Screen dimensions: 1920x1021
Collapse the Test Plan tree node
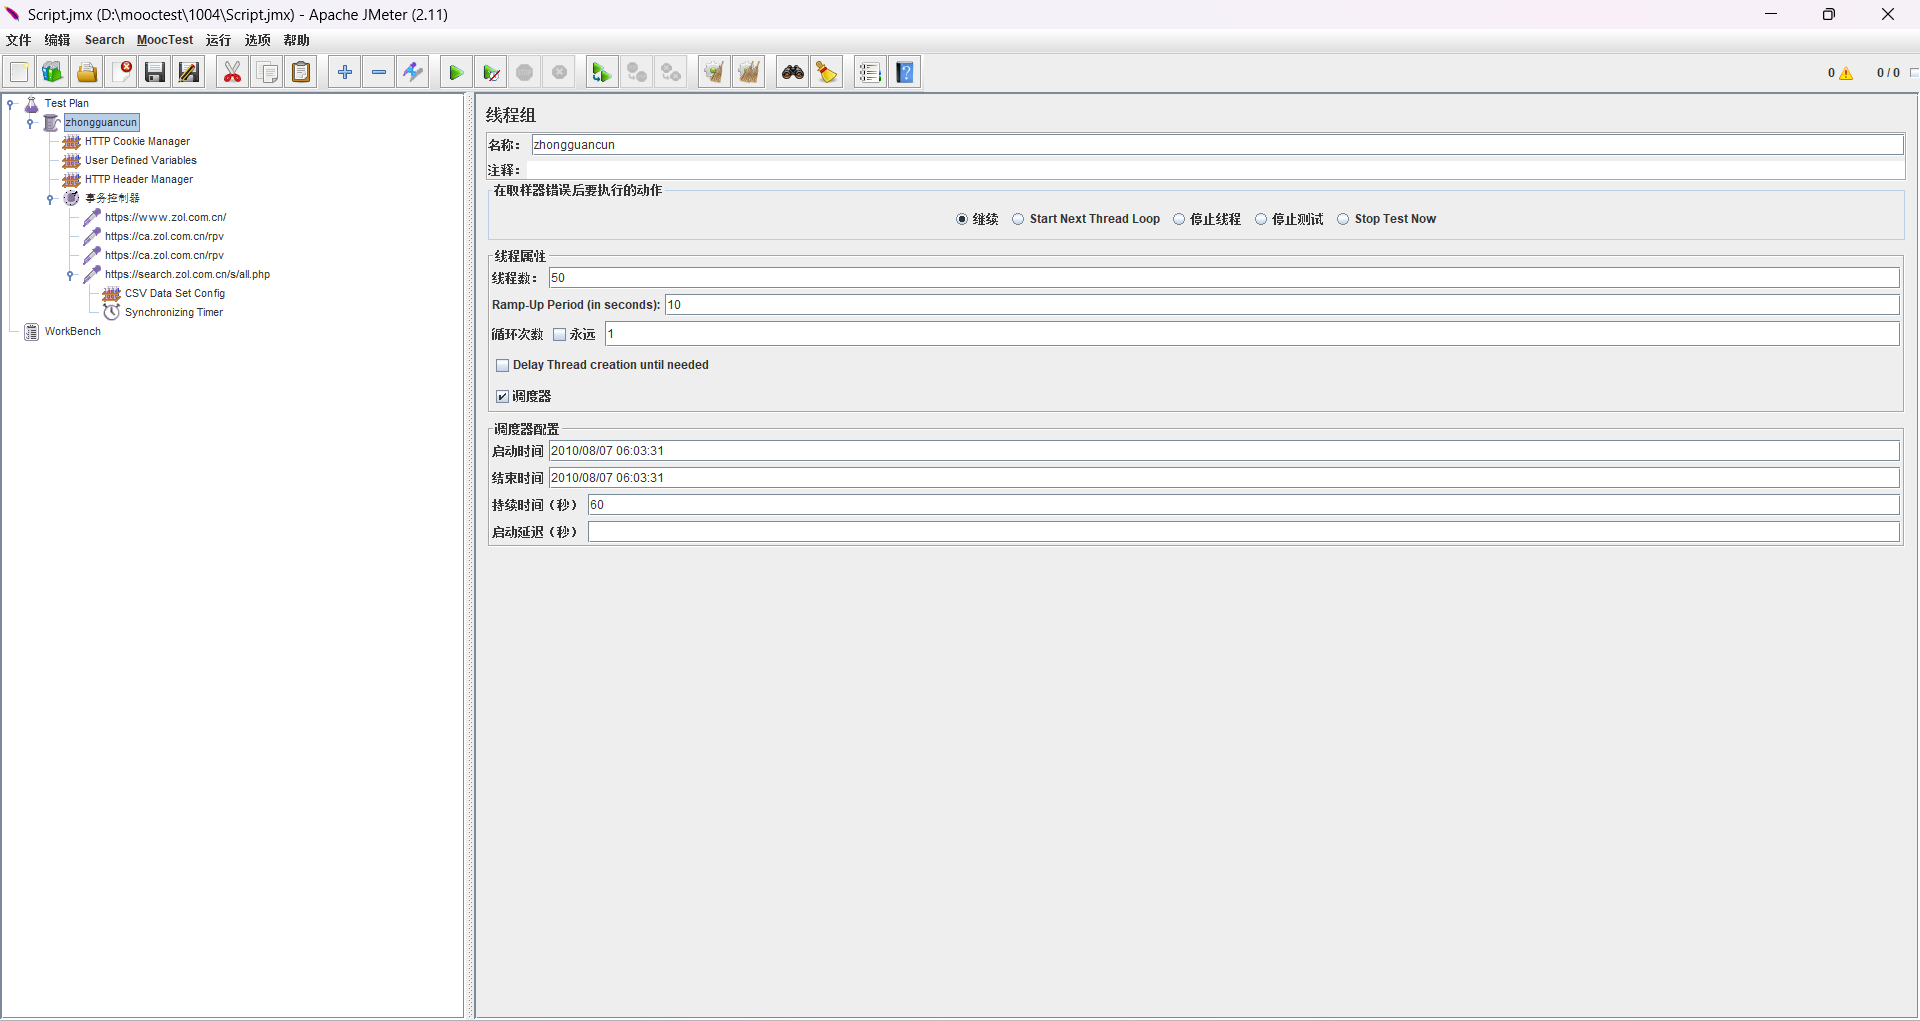10,103
